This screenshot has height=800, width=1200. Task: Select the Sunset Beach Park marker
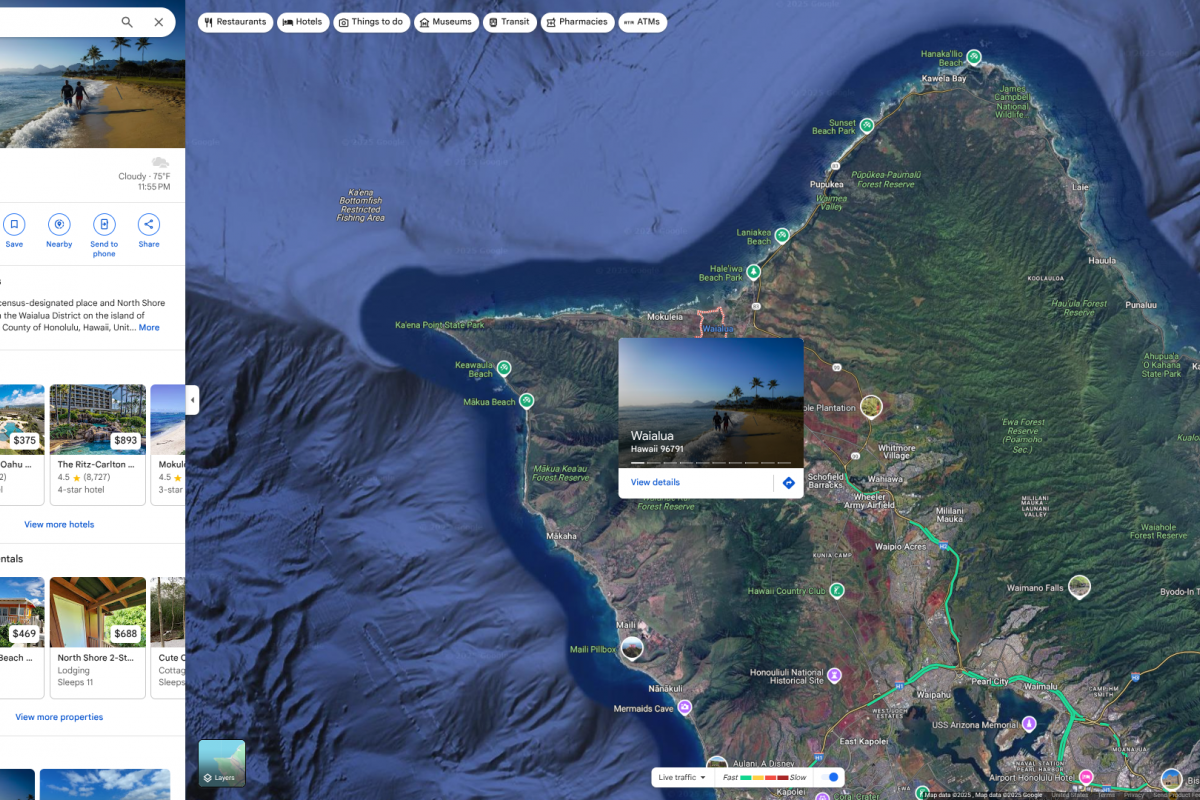(x=867, y=126)
